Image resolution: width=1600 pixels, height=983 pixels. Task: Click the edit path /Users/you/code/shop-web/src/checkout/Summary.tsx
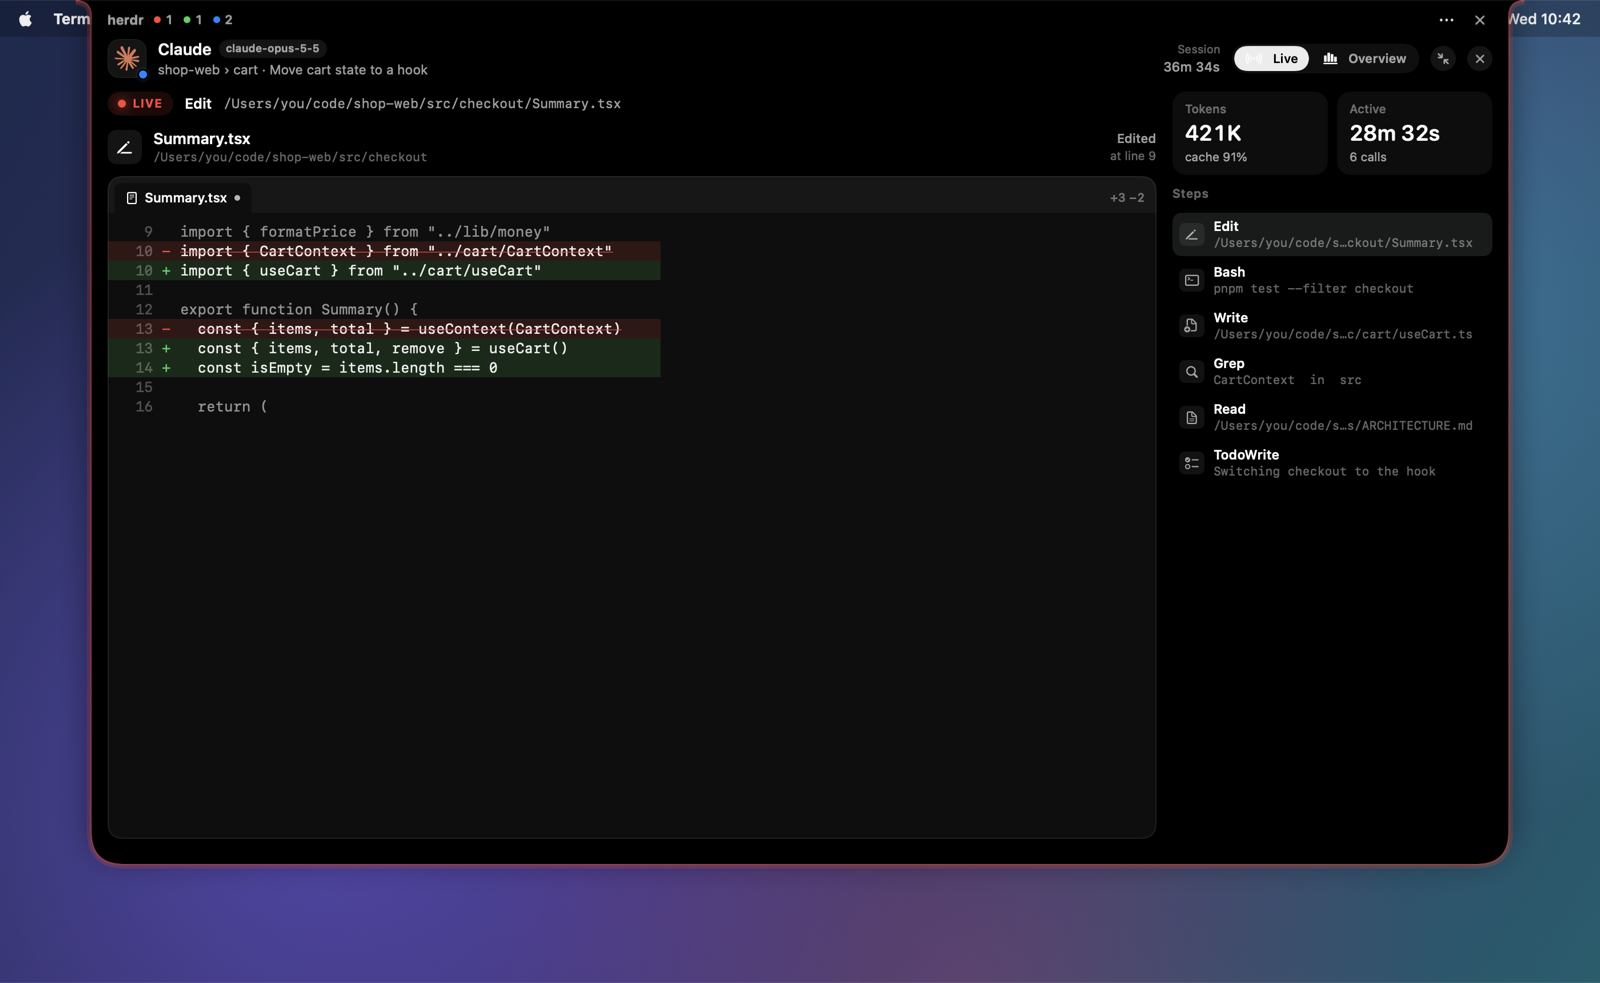click(x=422, y=104)
